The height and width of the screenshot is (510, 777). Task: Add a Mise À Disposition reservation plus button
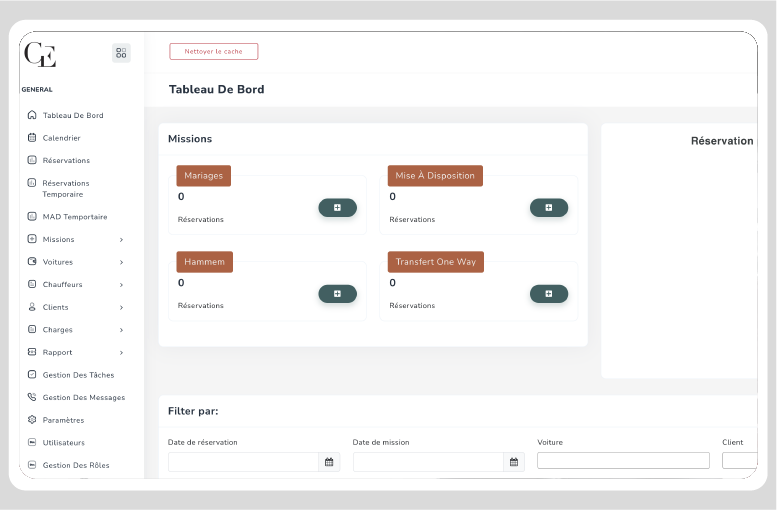pyautogui.click(x=549, y=208)
